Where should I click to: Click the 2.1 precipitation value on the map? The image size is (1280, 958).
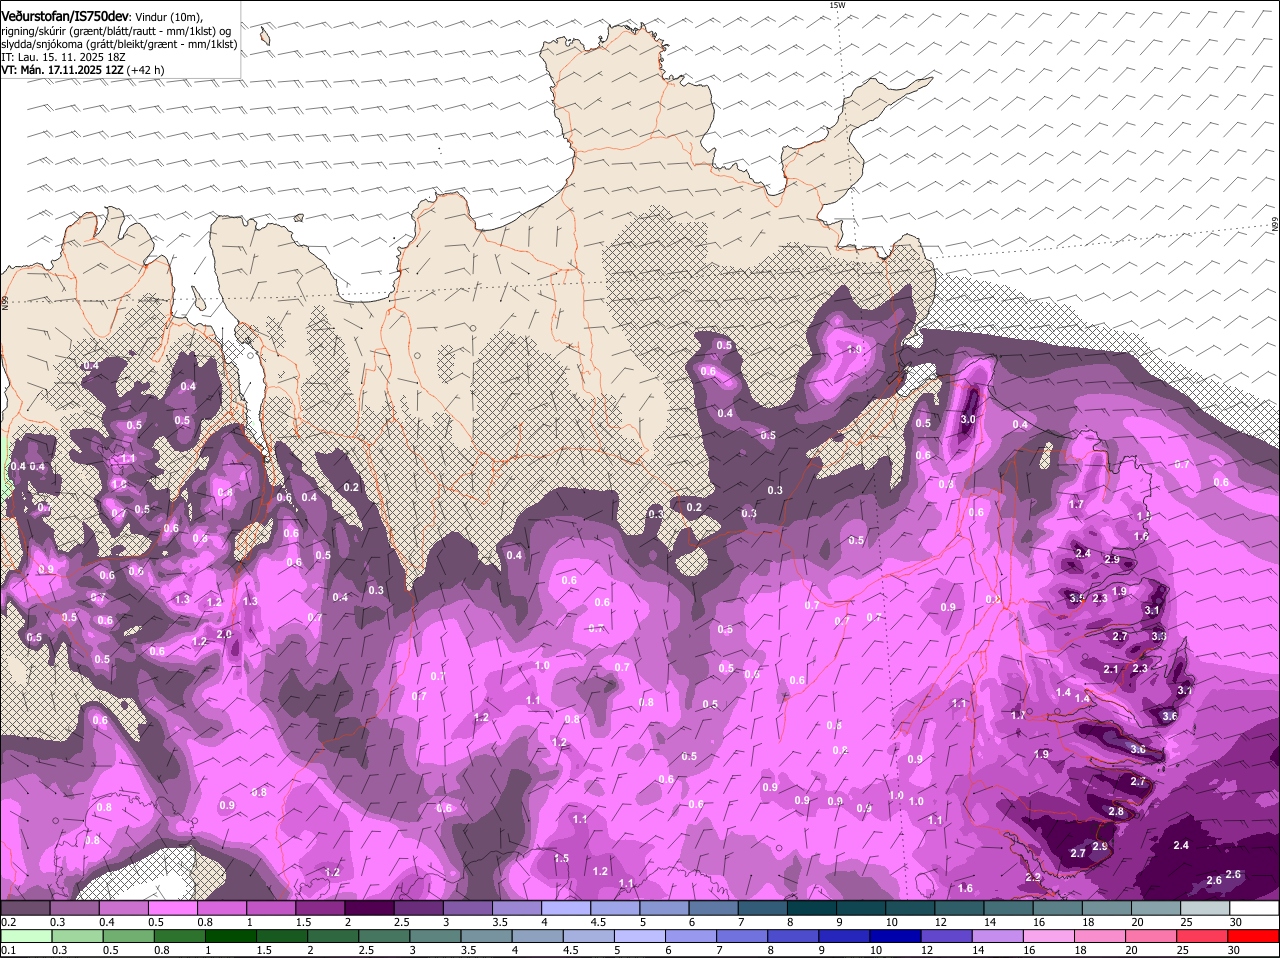[1111, 669]
